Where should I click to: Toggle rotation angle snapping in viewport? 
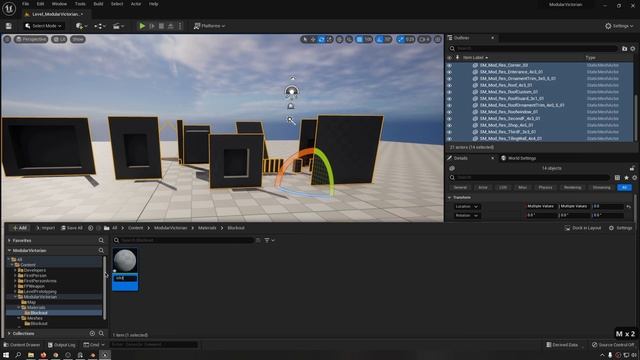pos(380,39)
